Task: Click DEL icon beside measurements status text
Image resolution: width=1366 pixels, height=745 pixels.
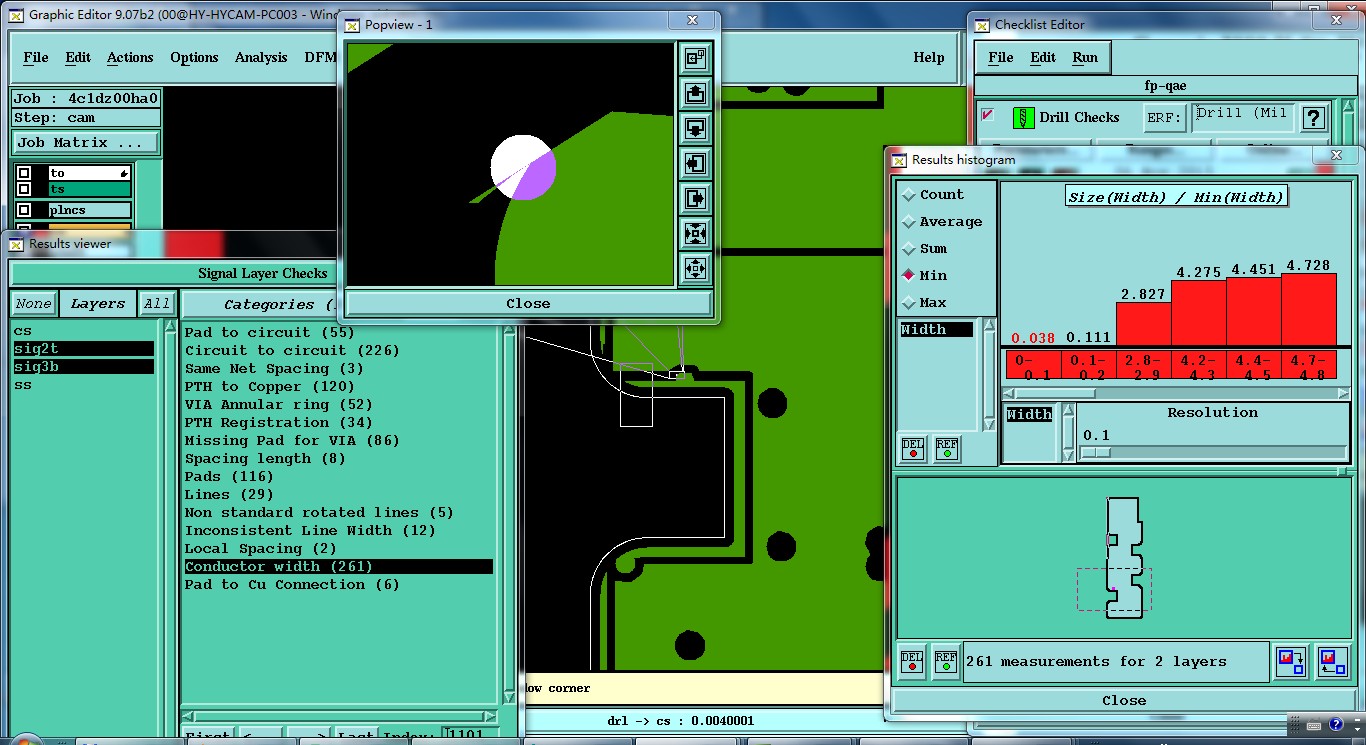Action: [x=911, y=662]
